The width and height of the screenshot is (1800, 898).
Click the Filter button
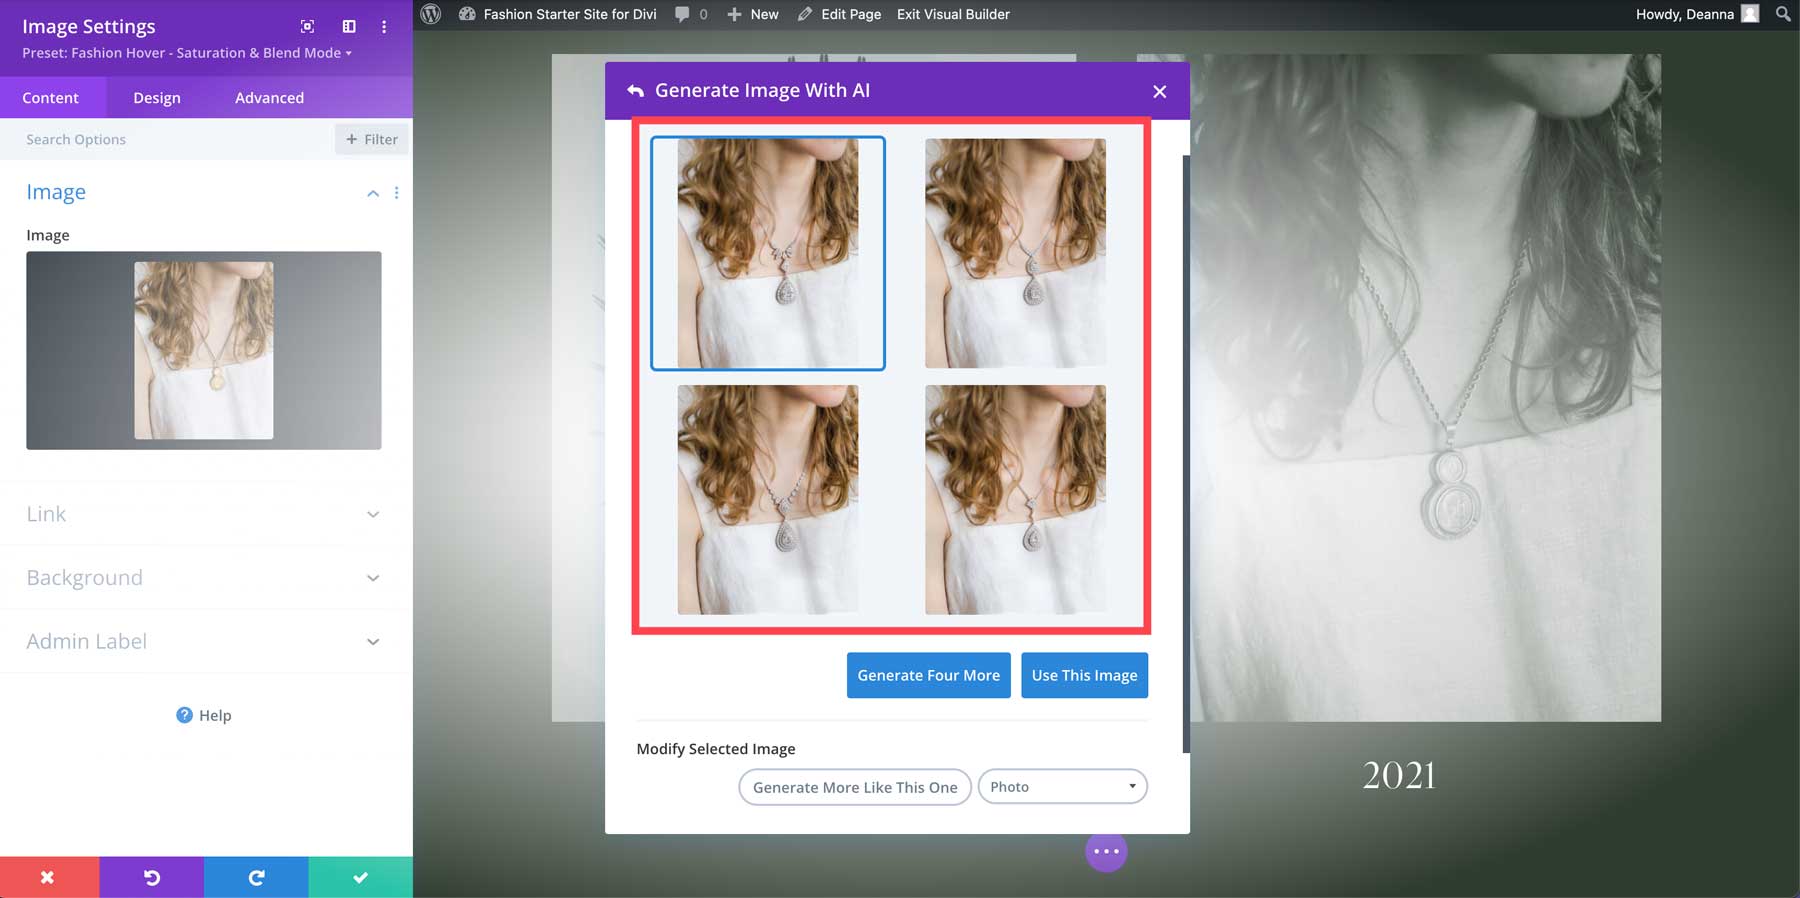click(371, 139)
